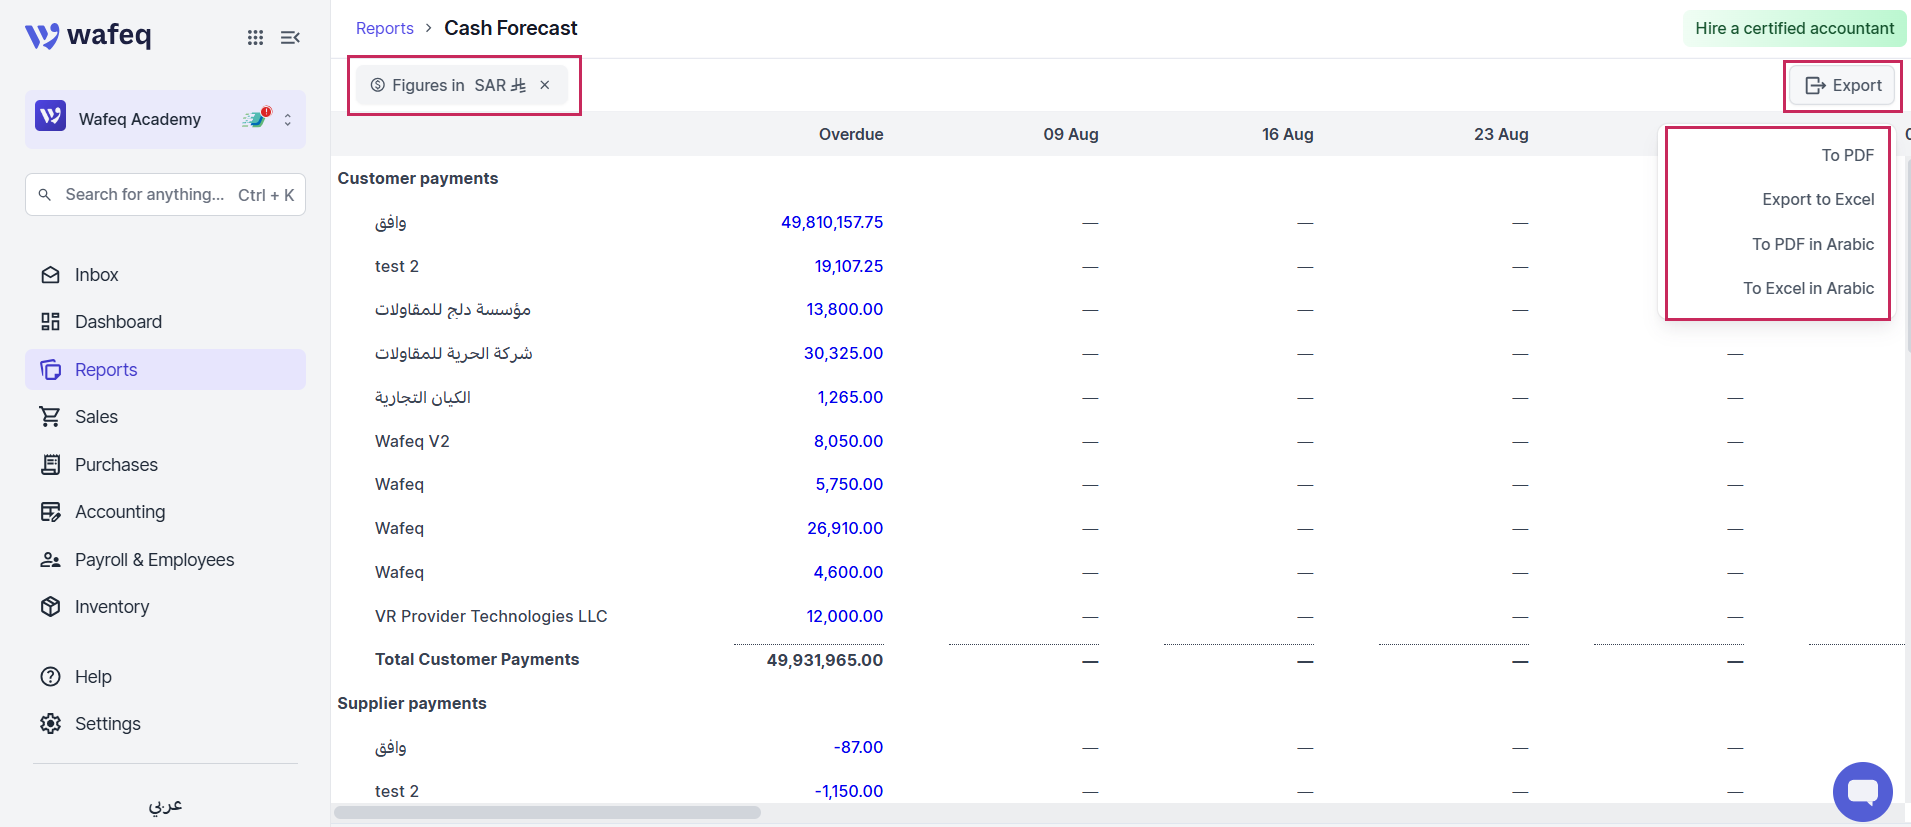Screen dimensions: 1911x827
Task: Click the VR Provider Technologies LLC row label
Action: [x=491, y=616]
